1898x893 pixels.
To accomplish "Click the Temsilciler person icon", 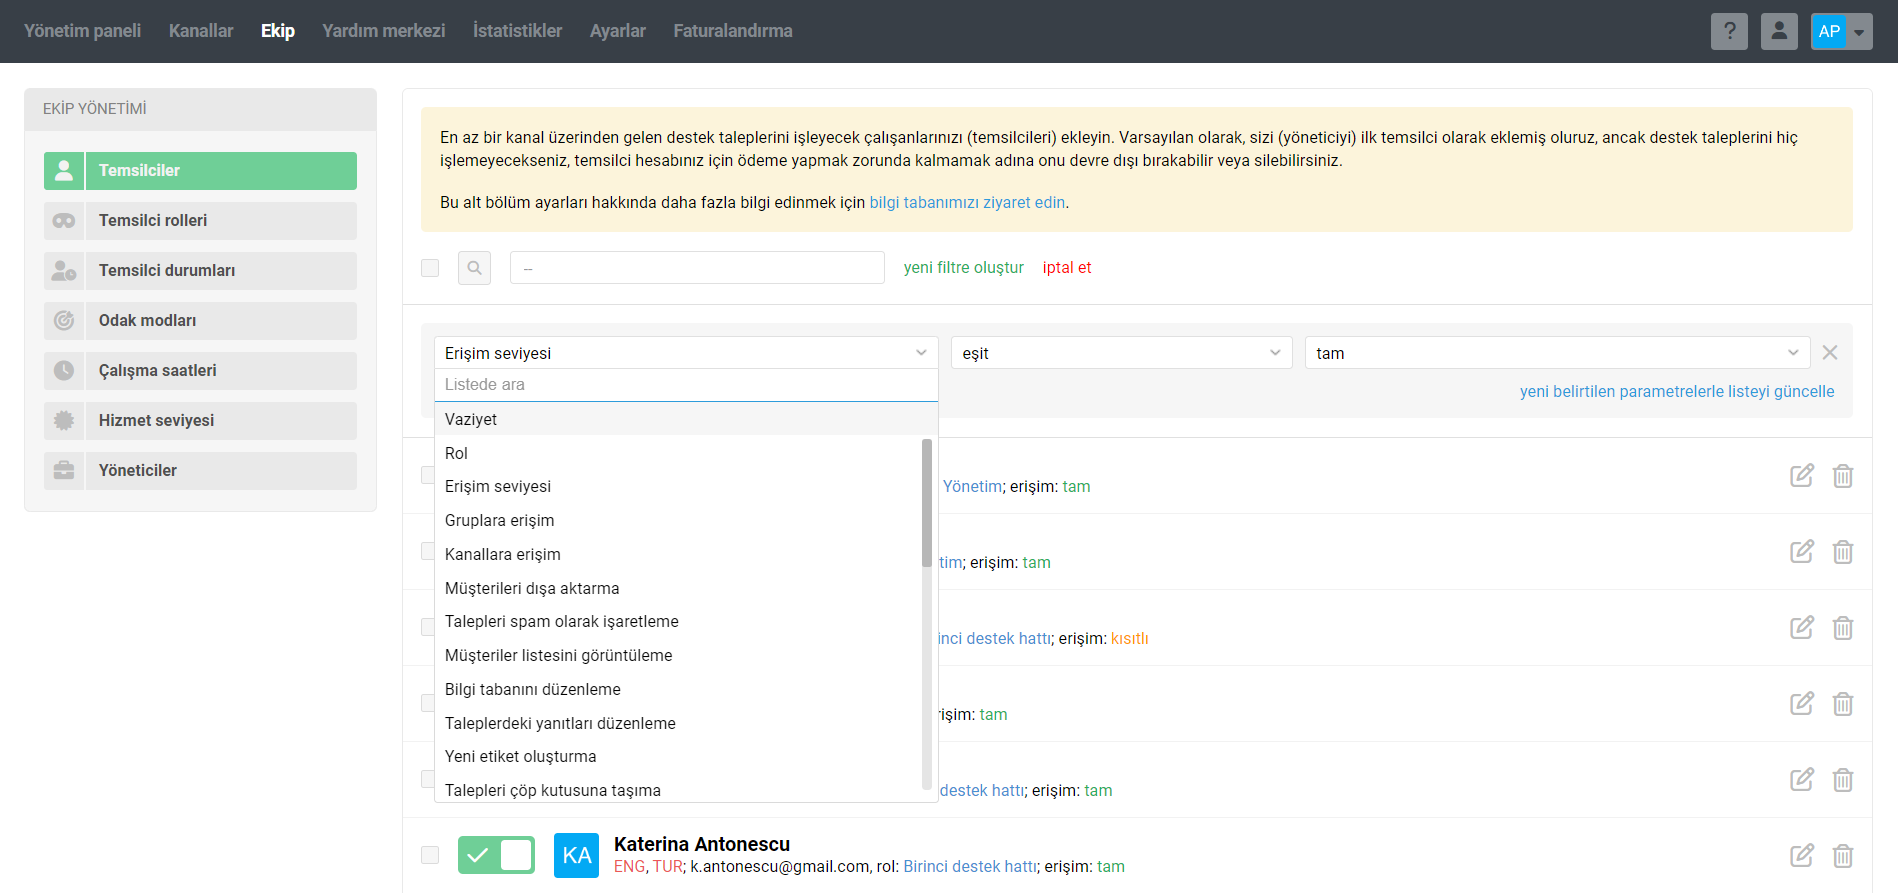I will [64, 171].
